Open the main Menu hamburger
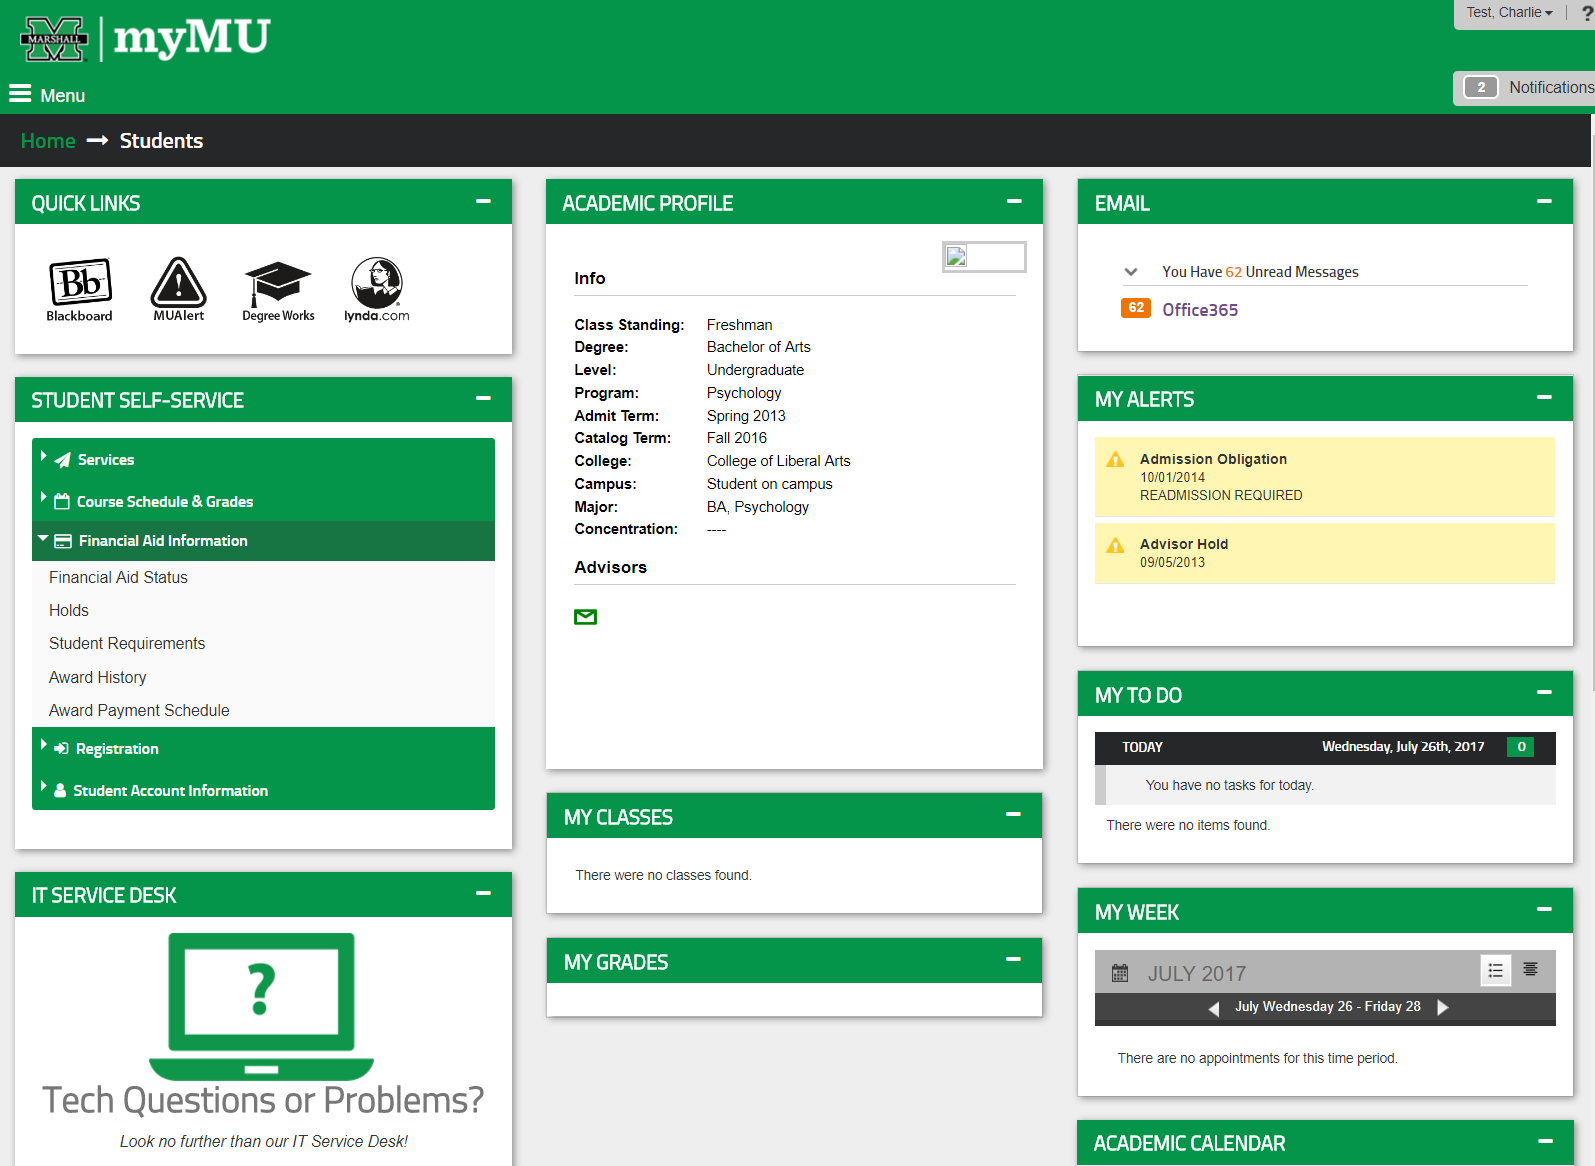Viewport: 1595px width, 1166px height. tap(47, 95)
